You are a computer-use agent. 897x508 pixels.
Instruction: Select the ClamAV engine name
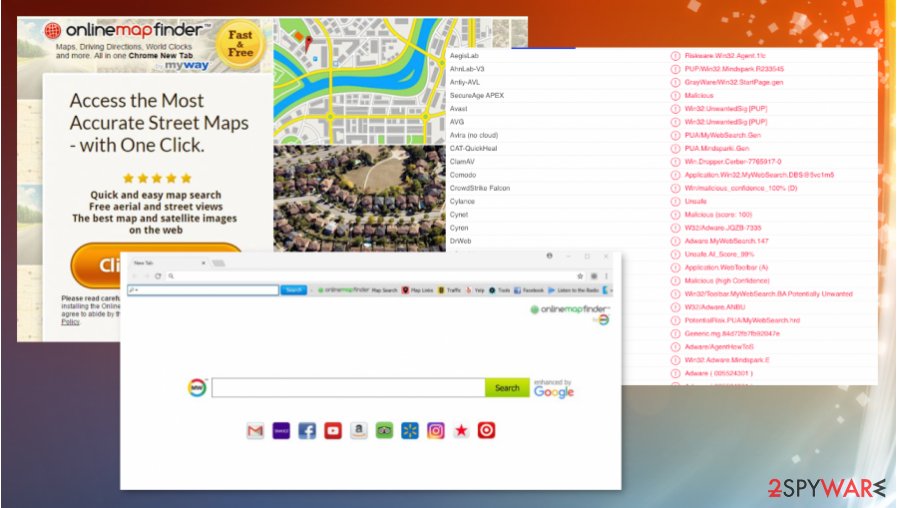462,161
